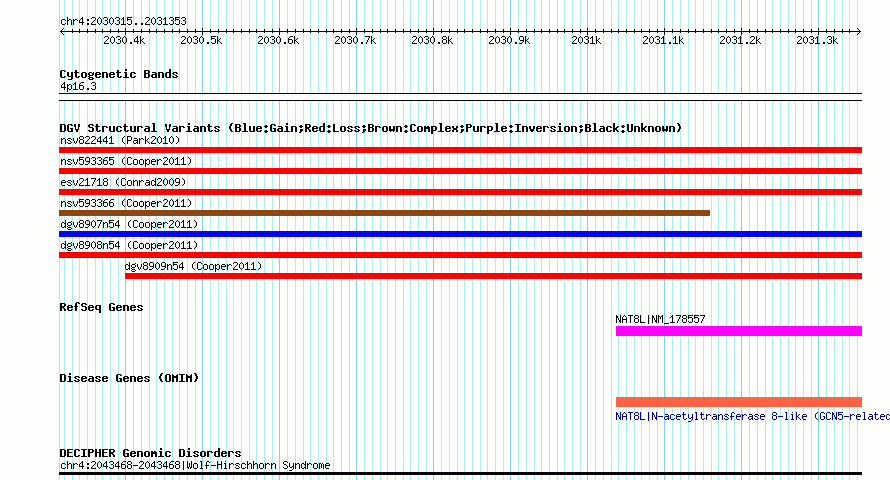The height and width of the screenshot is (480, 890).
Task: Click the 2031.3k ruler tick
Action: click(817, 40)
